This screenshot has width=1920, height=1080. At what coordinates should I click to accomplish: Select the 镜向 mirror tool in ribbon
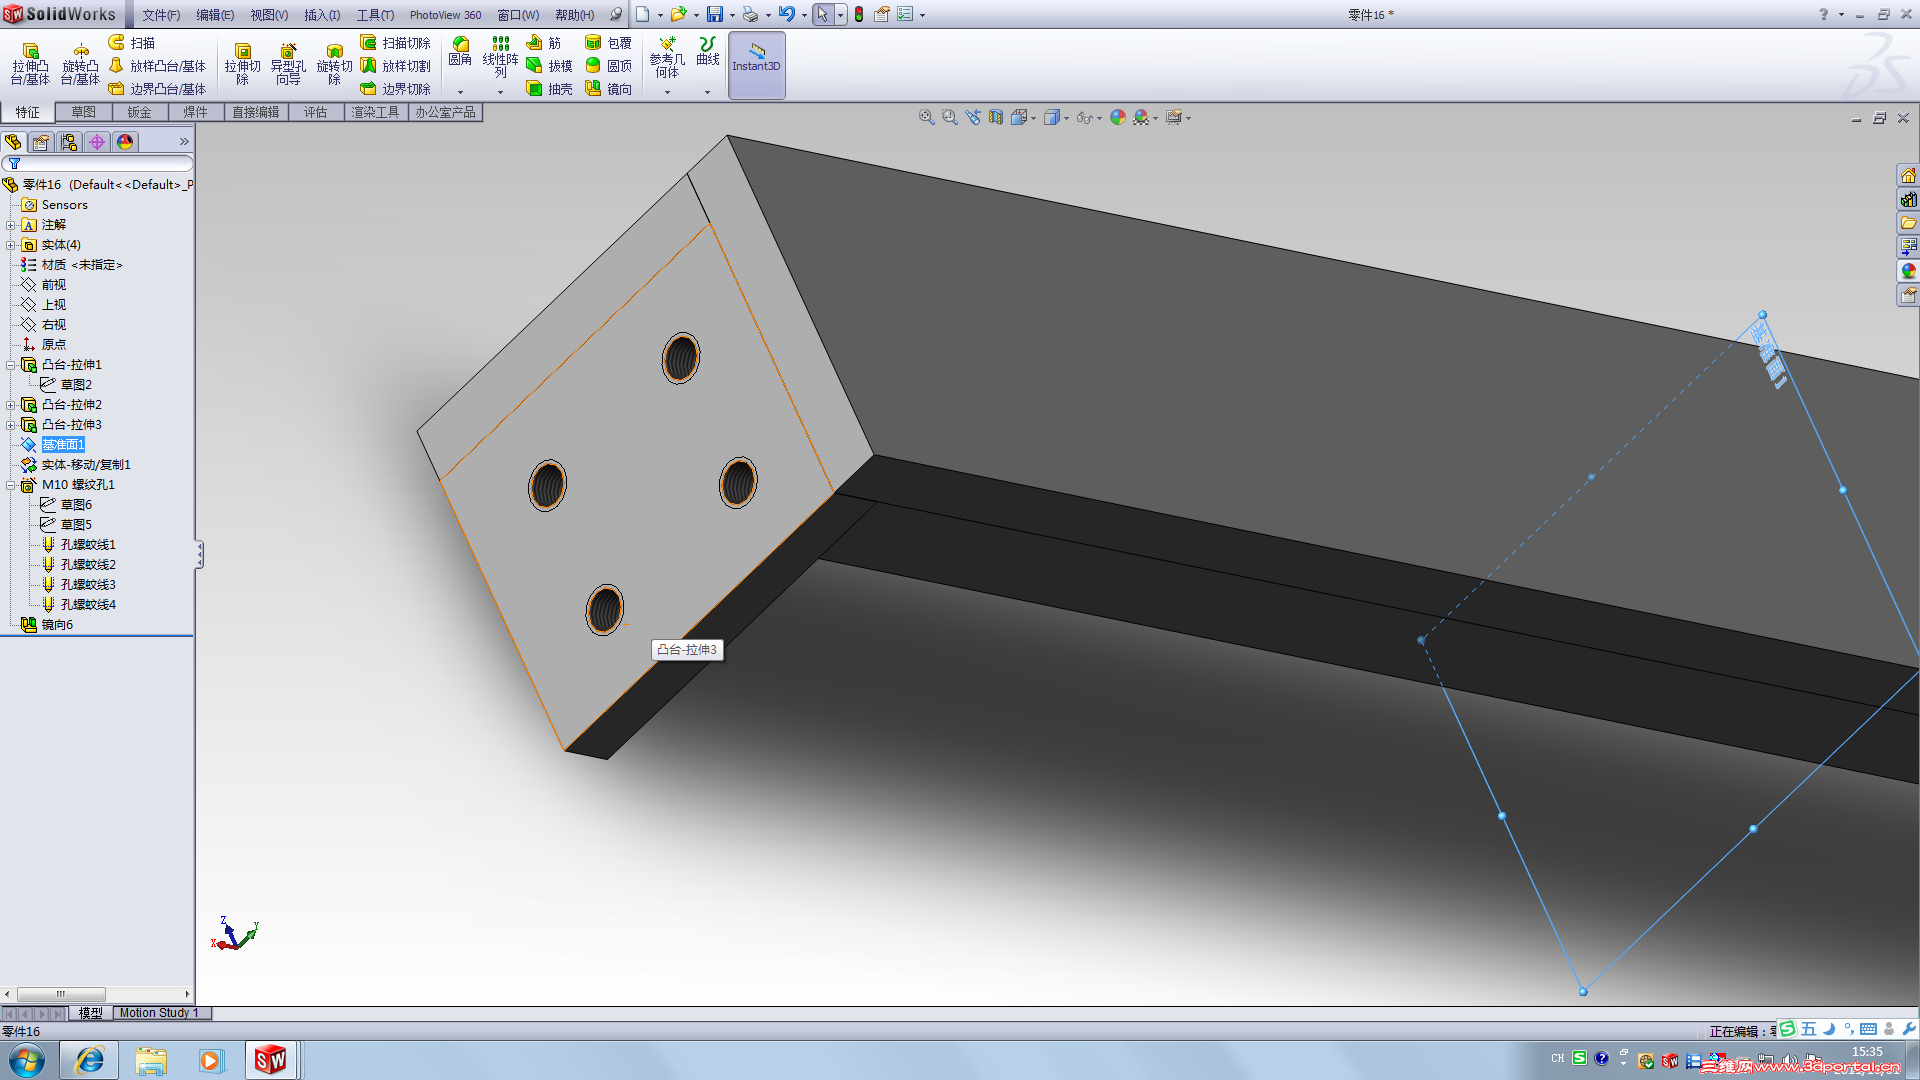[x=608, y=89]
